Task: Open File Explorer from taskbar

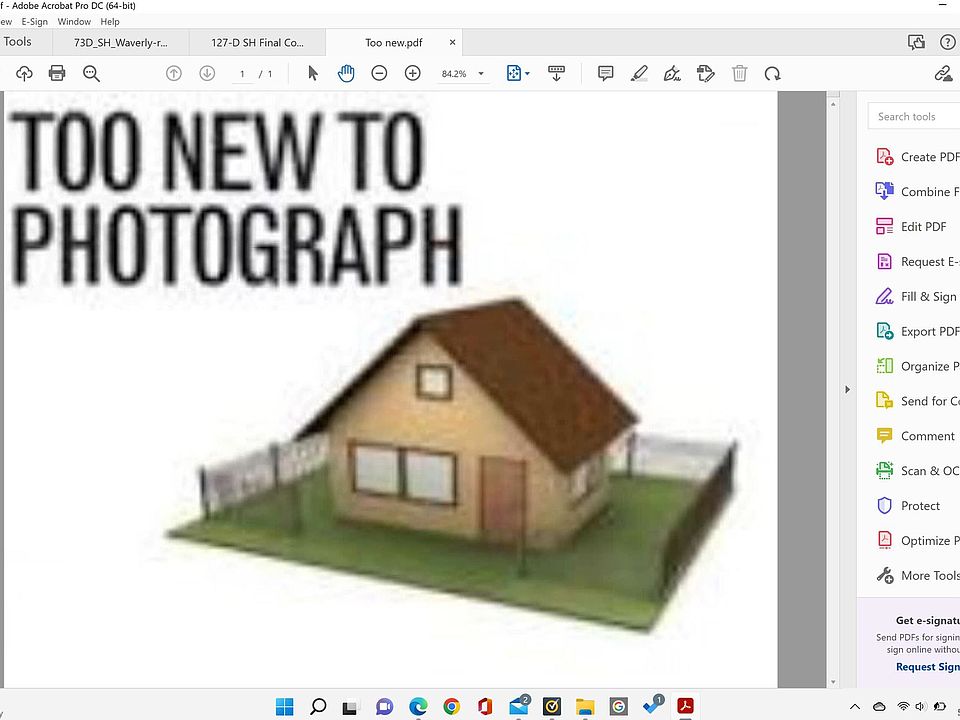Action: point(585,707)
